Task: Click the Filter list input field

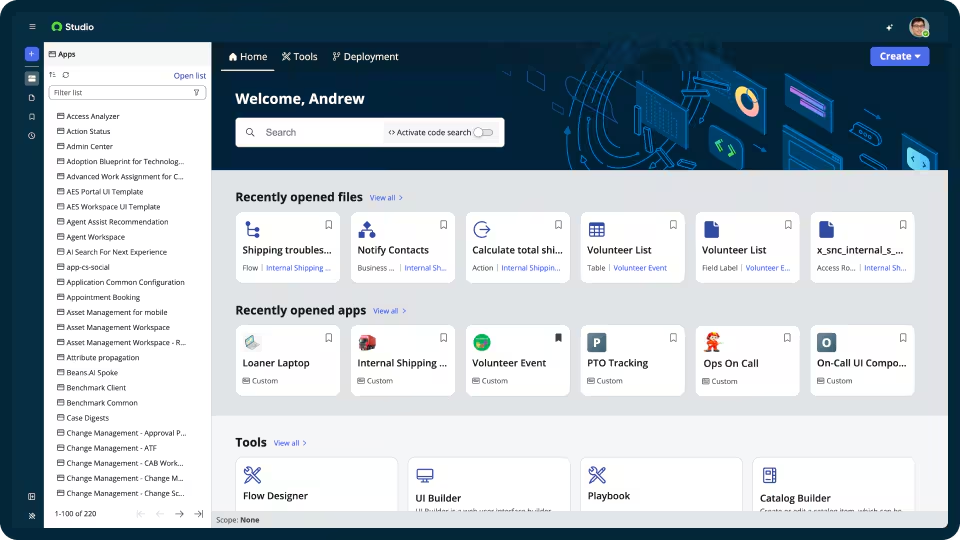Action: click(127, 92)
